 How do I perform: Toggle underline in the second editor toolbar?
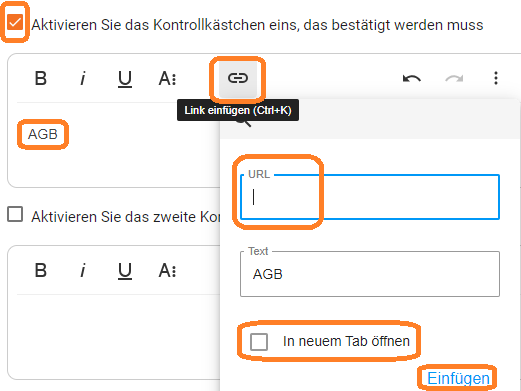pos(125,271)
